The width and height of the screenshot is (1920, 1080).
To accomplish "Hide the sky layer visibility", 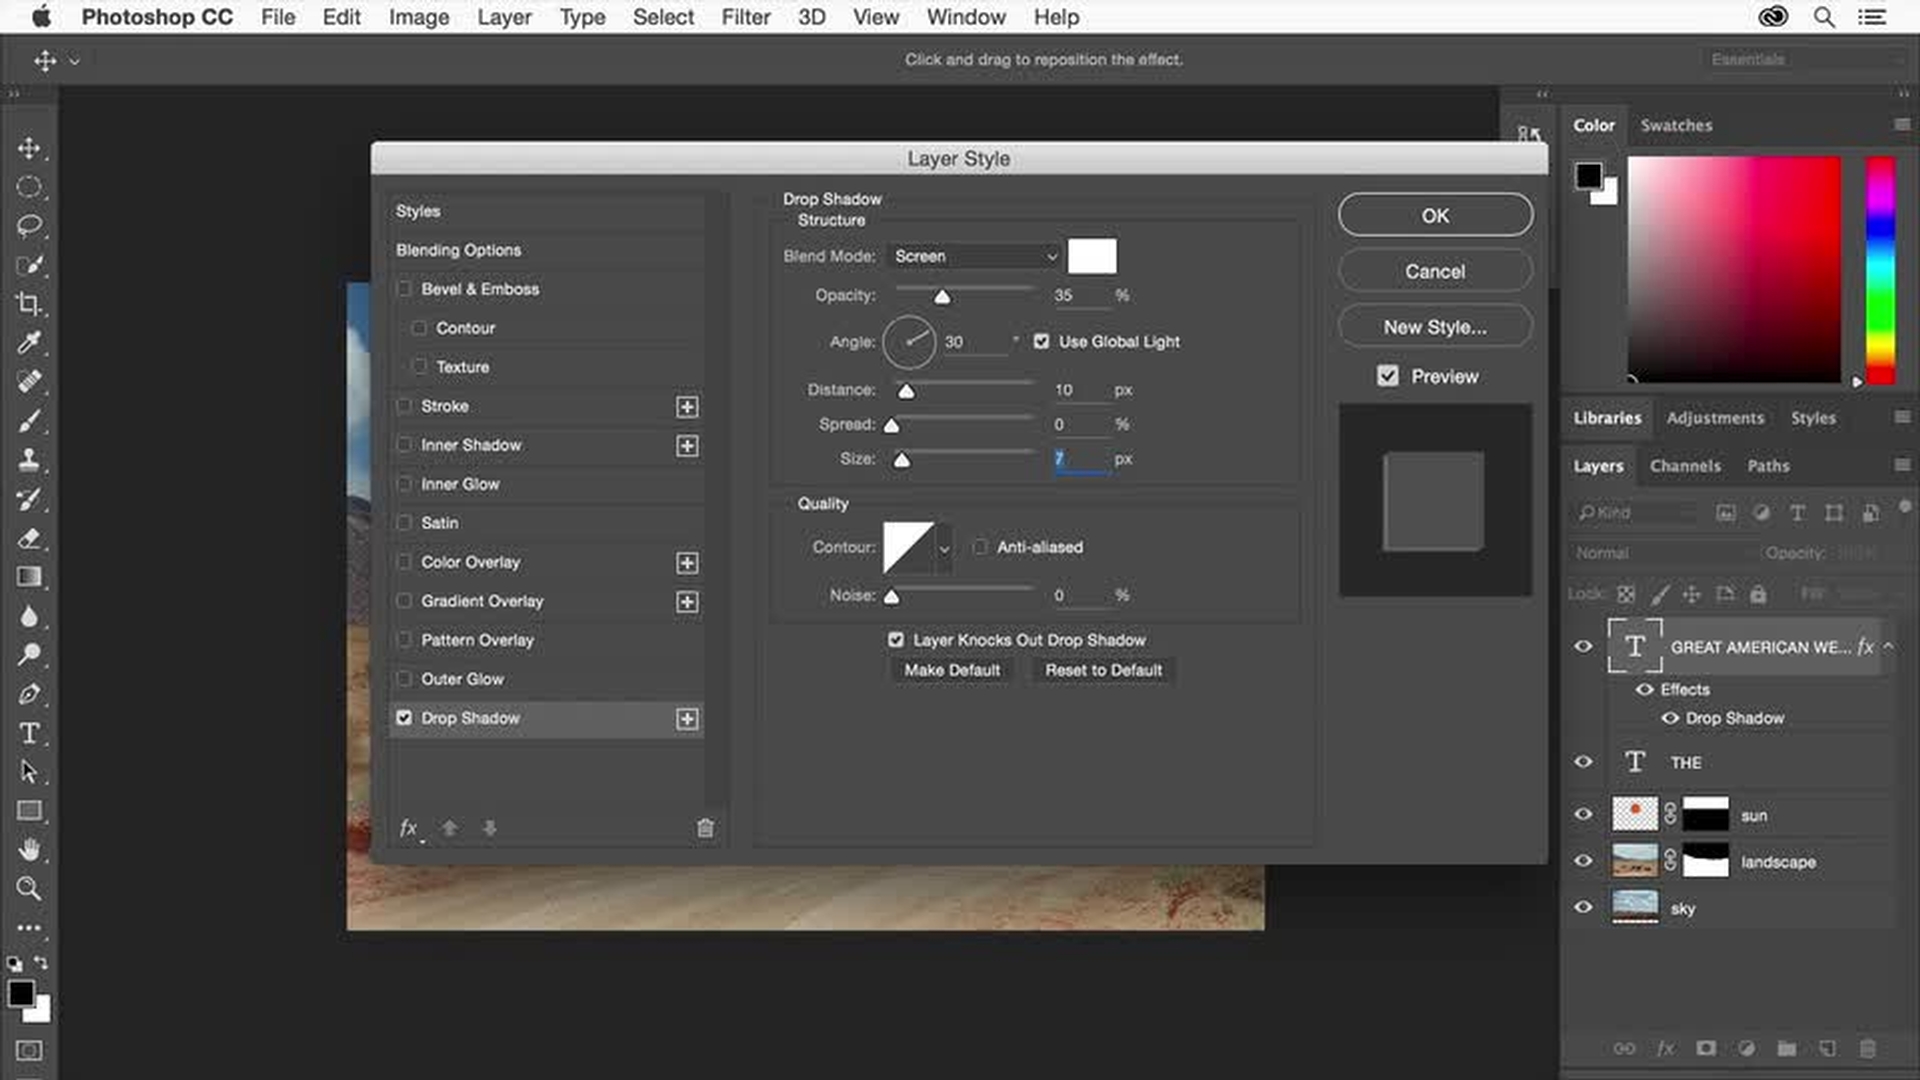I will (x=1584, y=907).
